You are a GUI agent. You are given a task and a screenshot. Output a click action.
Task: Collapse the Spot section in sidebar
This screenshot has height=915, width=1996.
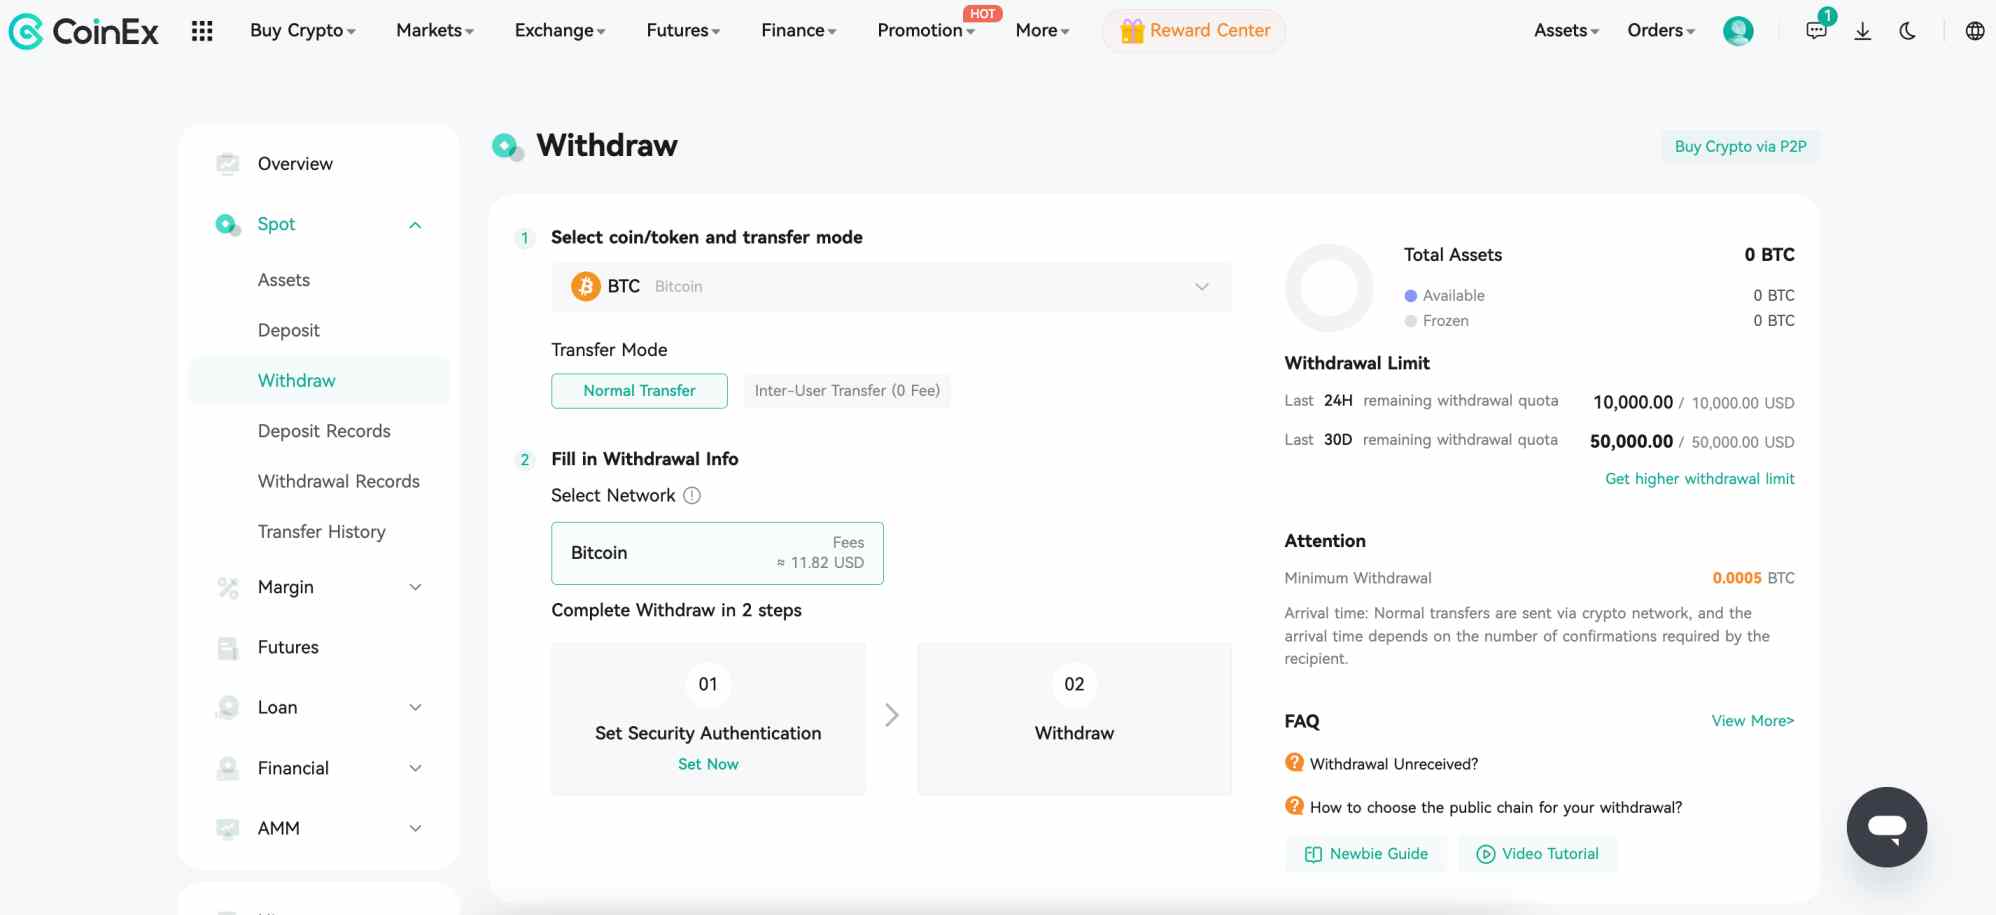pyautogui.click(x=416, y=224)
